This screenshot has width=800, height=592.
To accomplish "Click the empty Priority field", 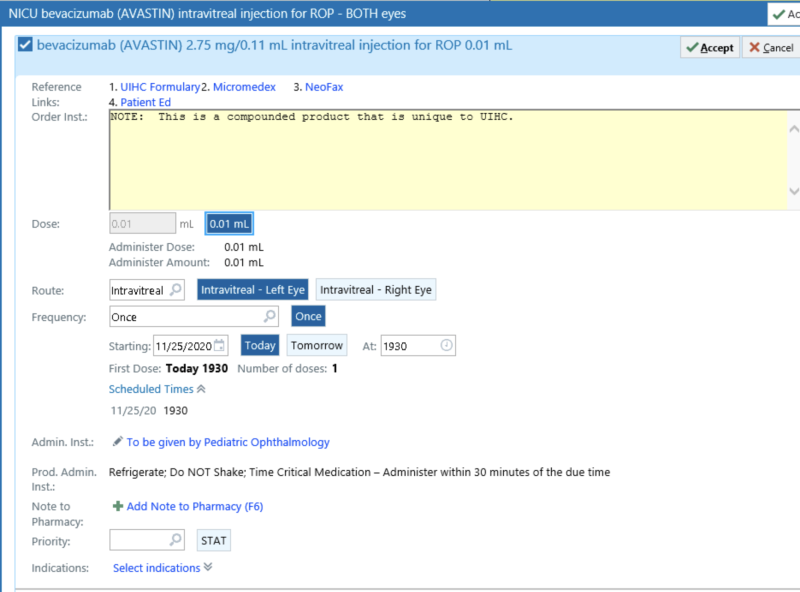I will click(146, 540).
